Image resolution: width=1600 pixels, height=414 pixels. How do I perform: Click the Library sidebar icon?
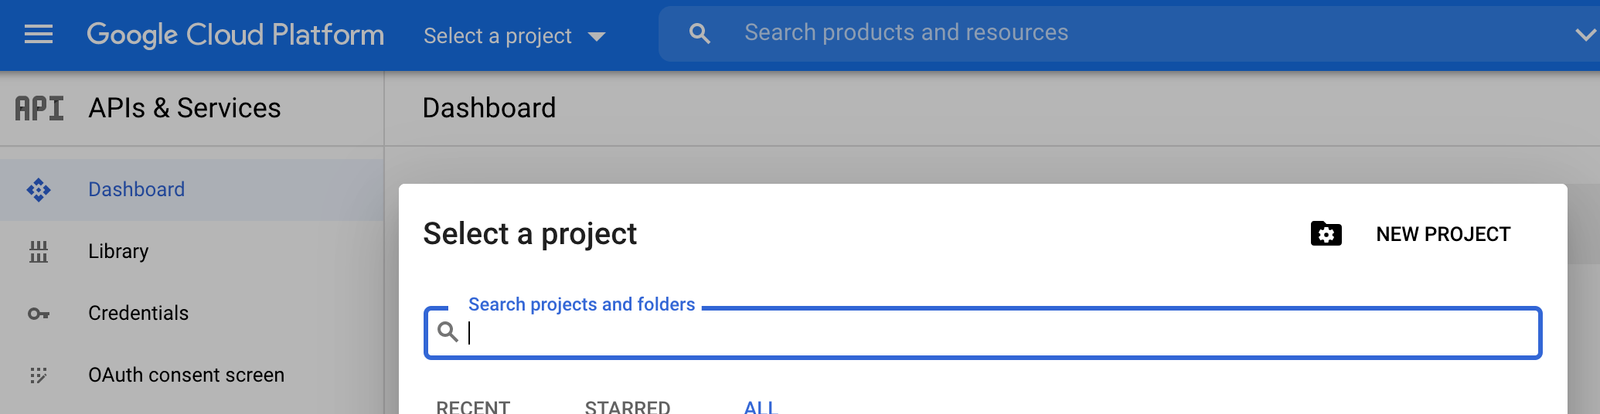(x=38, y=252)
